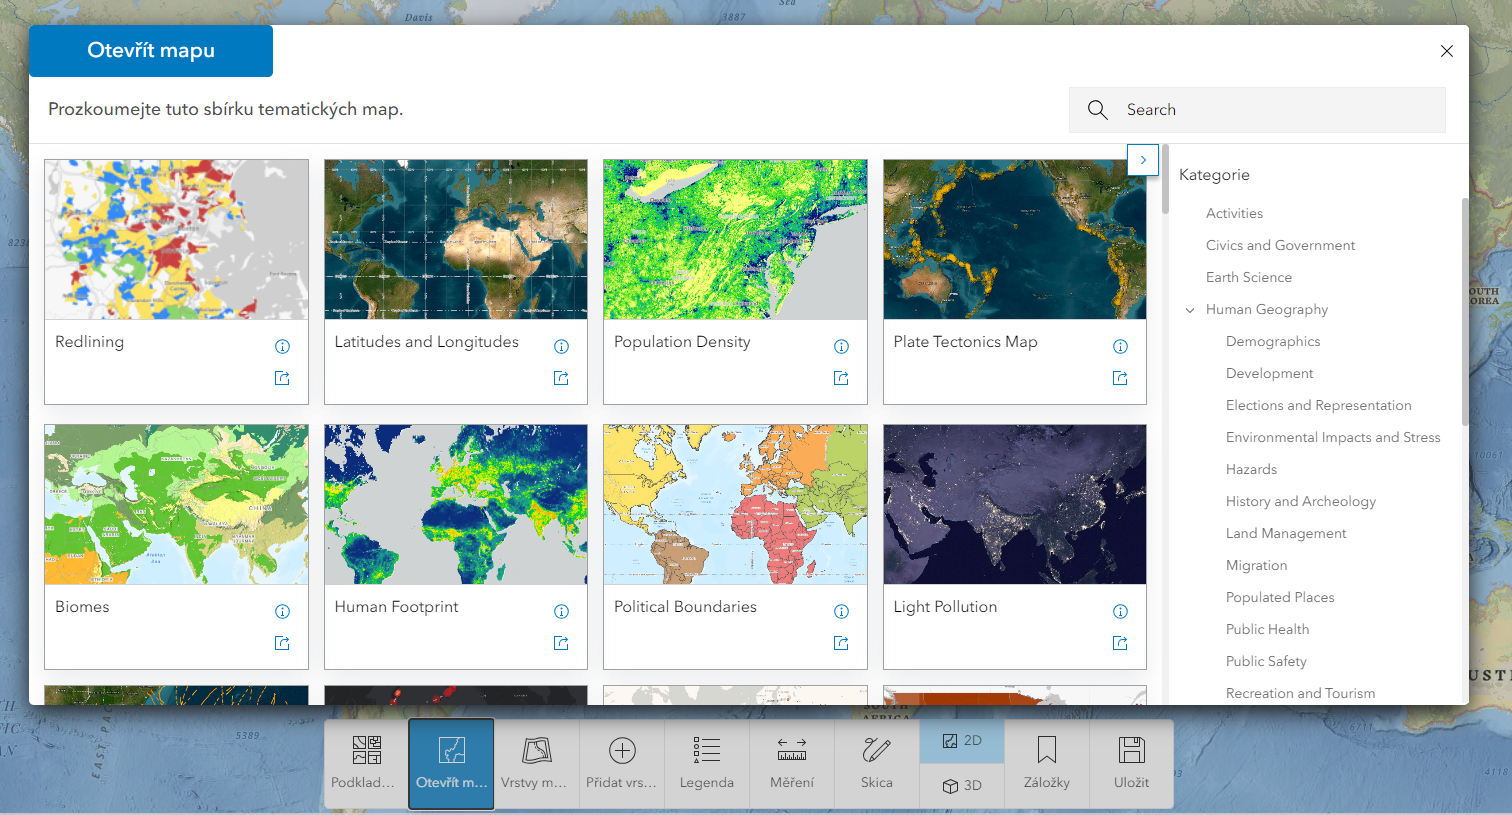Activate the Měření measurement tool

coord(792,763)
